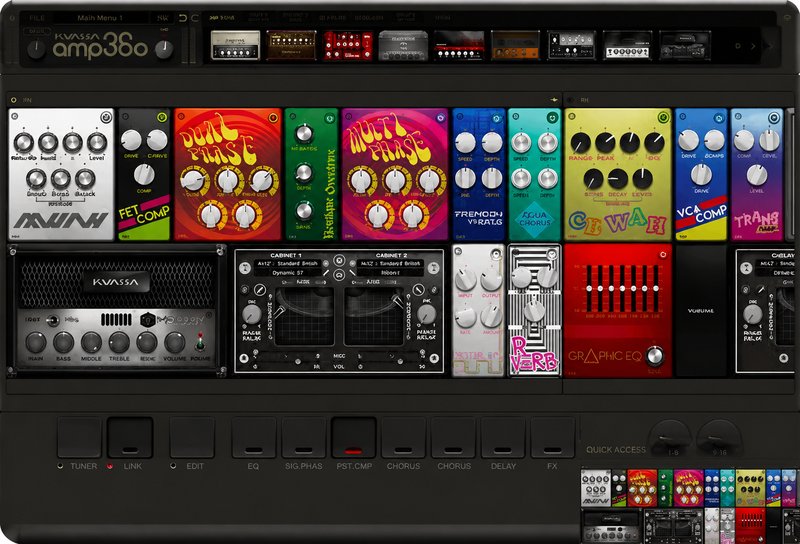The width and height of the screenshot is (800, 544).
Task: Toggle power on the Multi Phase pedal
Action: pyautogui.click(x=440, y=118)
